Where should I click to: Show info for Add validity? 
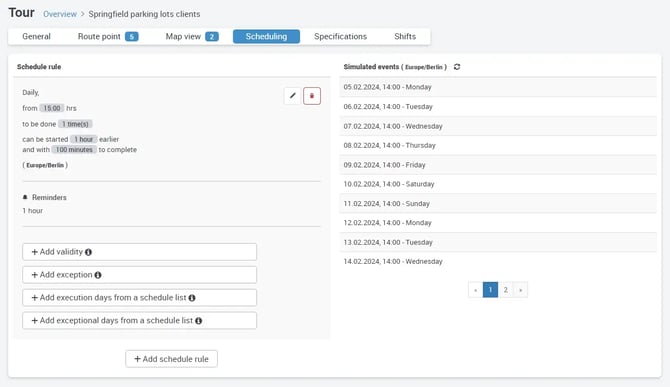pyautogui.click(x=88, y=252)
